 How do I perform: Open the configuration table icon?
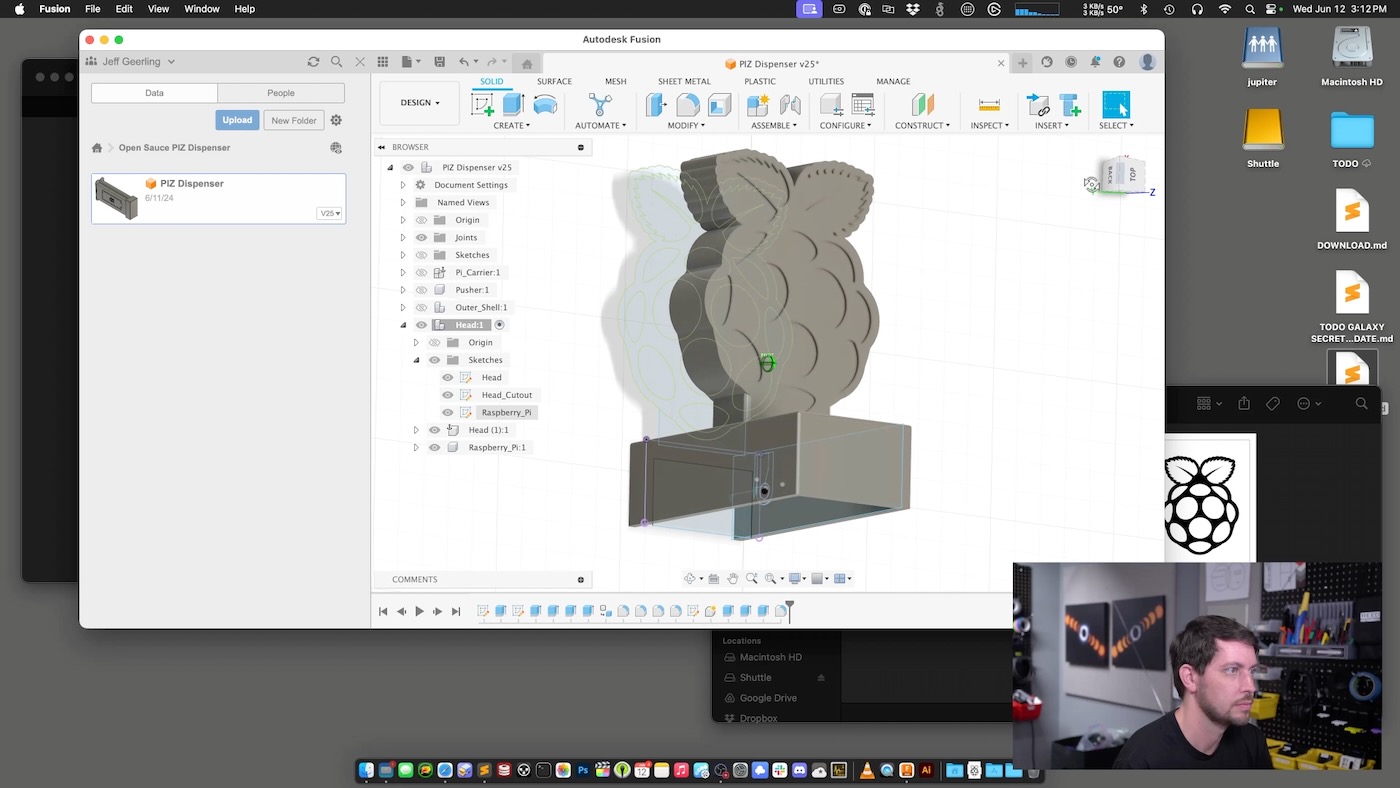(863, 104)
